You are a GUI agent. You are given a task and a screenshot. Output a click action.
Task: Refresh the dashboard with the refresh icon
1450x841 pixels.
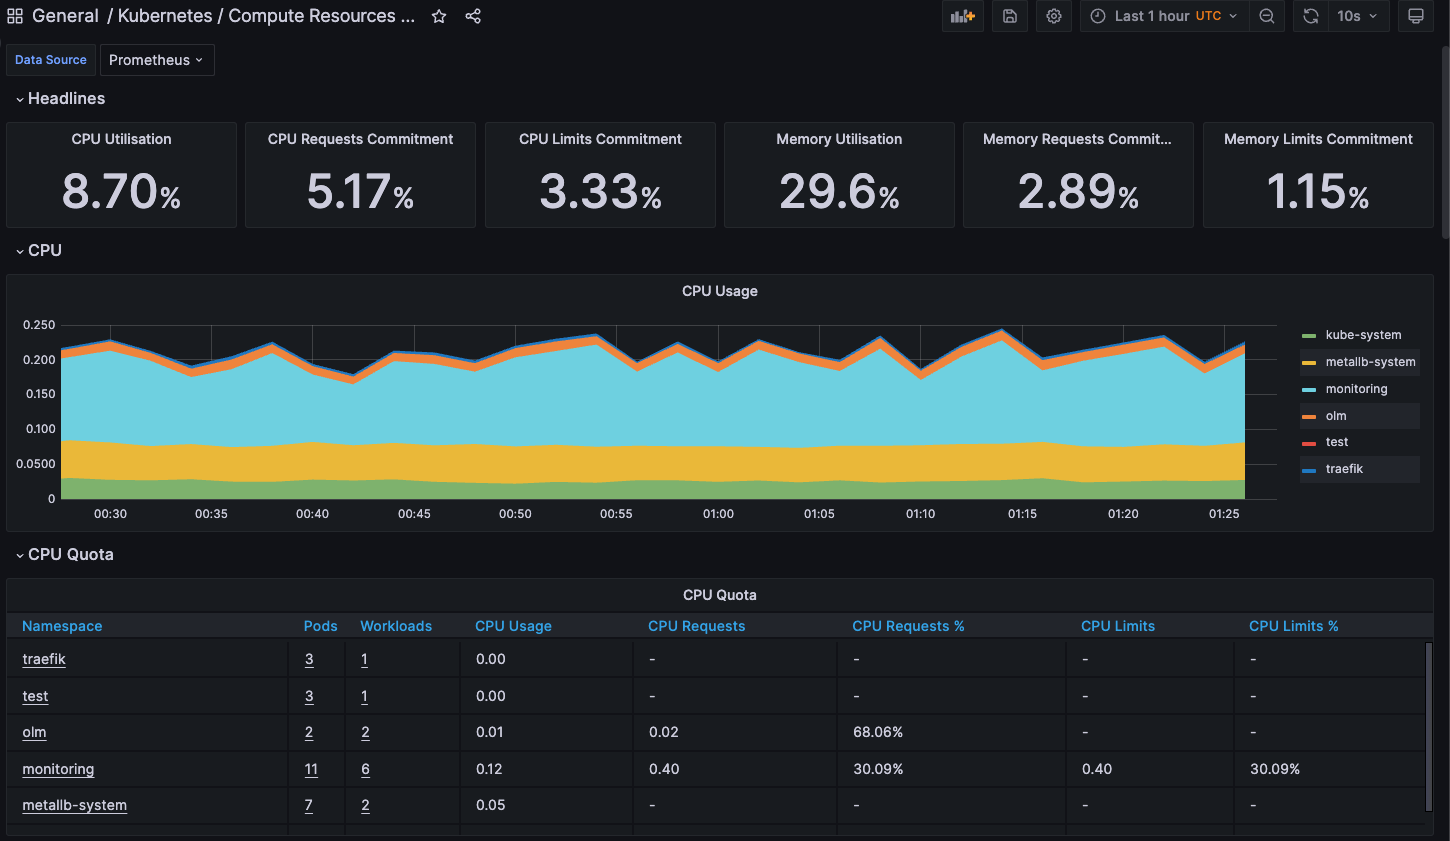tap(1311, 16)
